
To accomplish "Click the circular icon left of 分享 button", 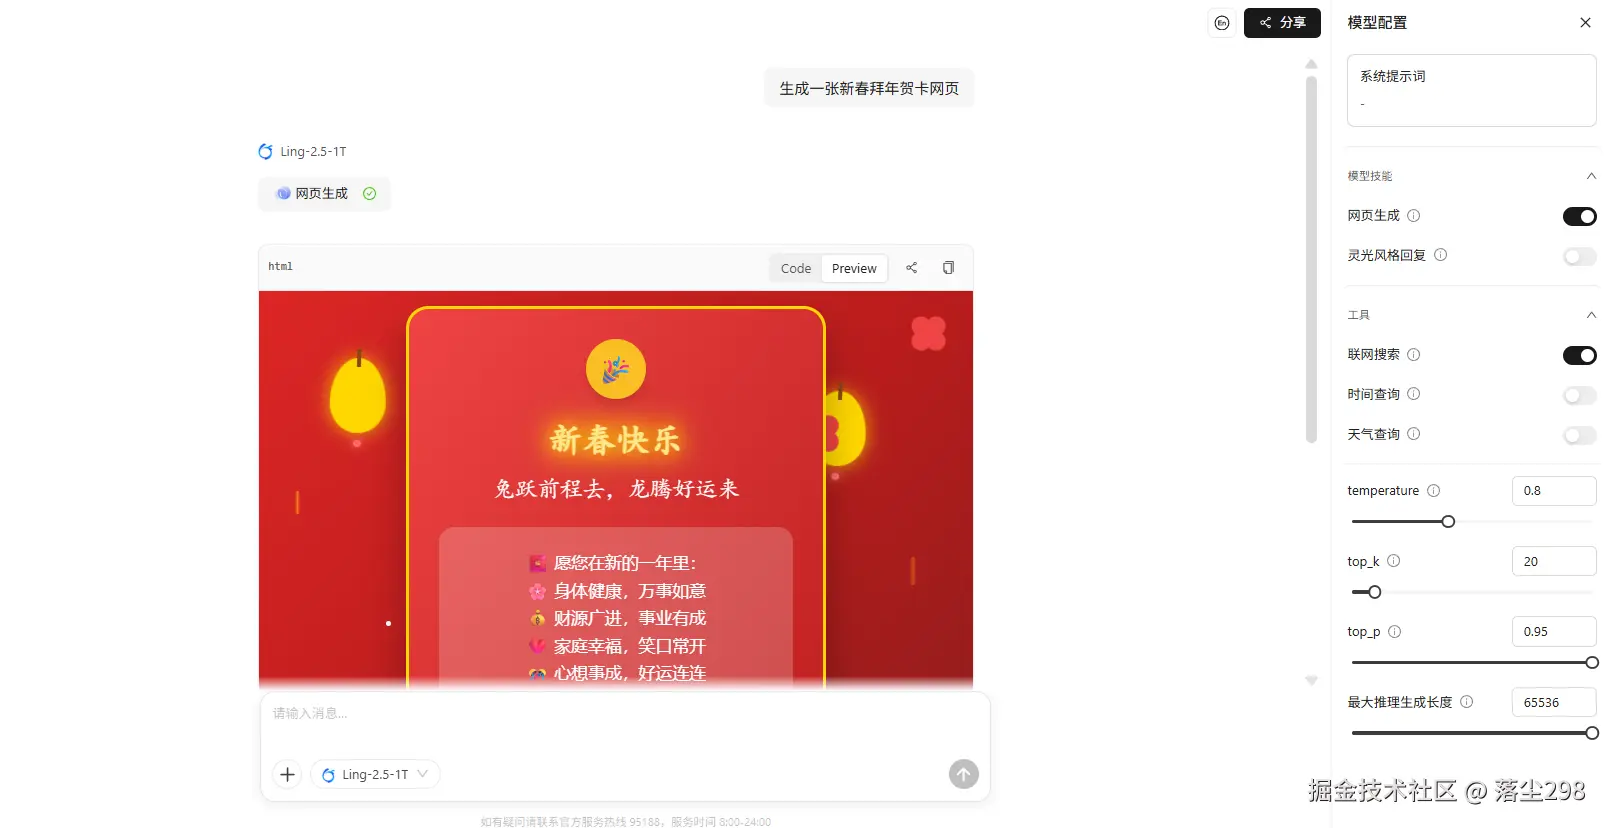I will coord(1221,23).
